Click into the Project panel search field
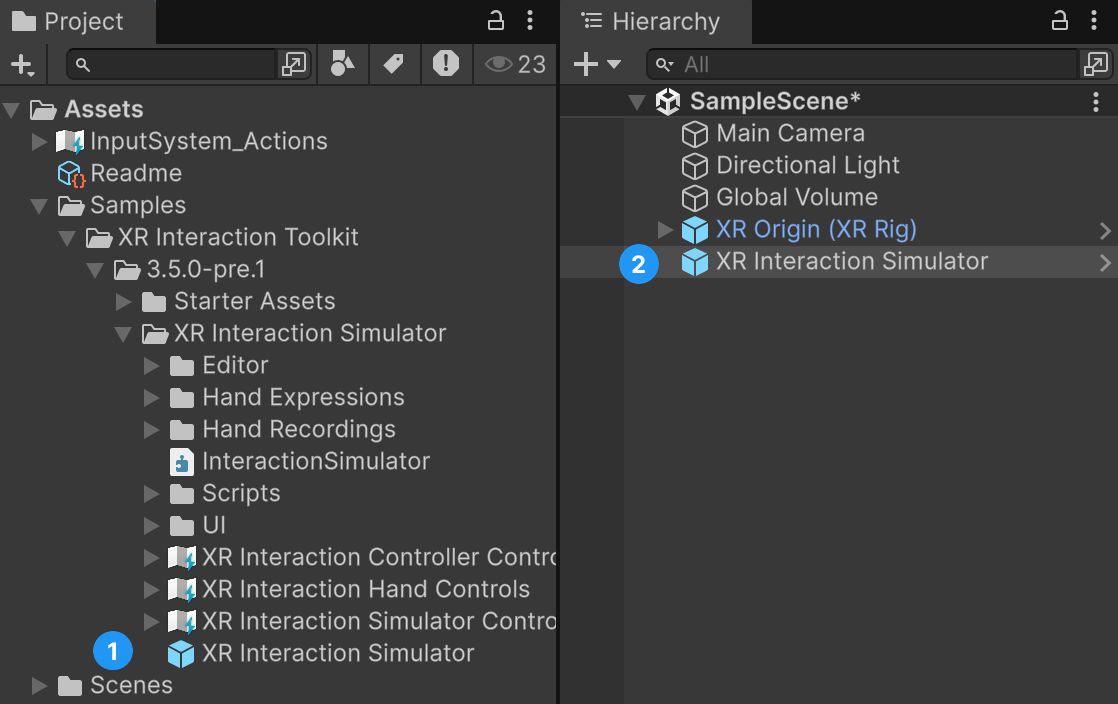 (x=171, y=64)
